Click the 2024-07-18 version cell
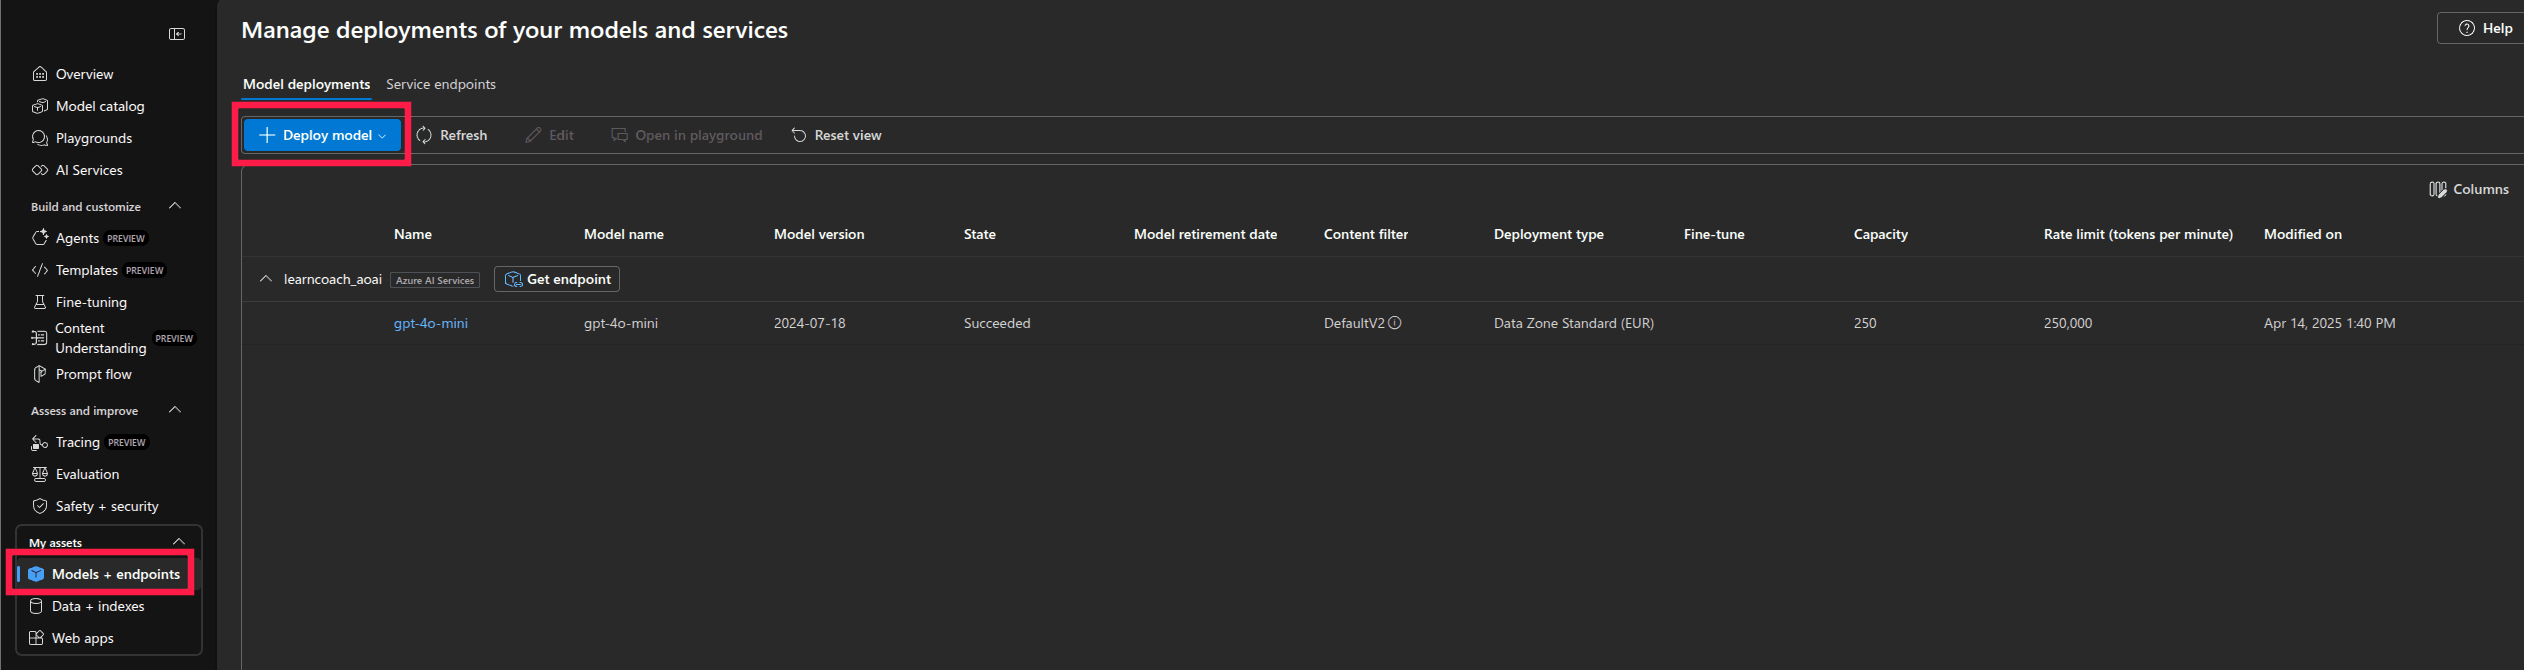The width and height of the screenshot is (2524, 670). pos(810,323)
